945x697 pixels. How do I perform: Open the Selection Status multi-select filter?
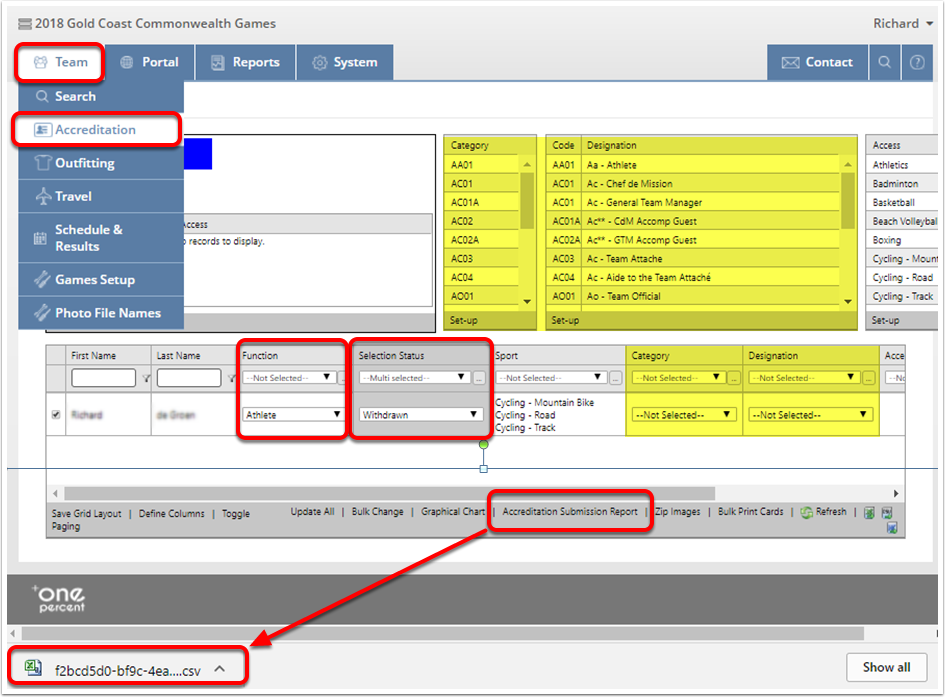click(415, 378)
